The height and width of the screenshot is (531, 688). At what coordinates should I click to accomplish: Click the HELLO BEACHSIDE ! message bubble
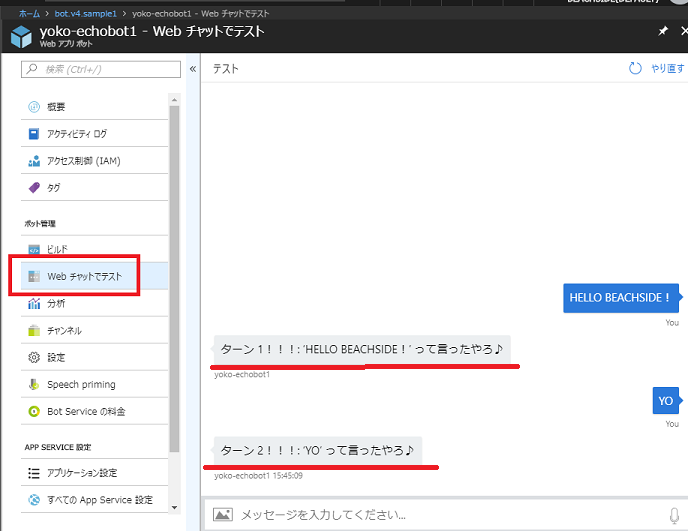pyautogui.click(x=621, y=298)
